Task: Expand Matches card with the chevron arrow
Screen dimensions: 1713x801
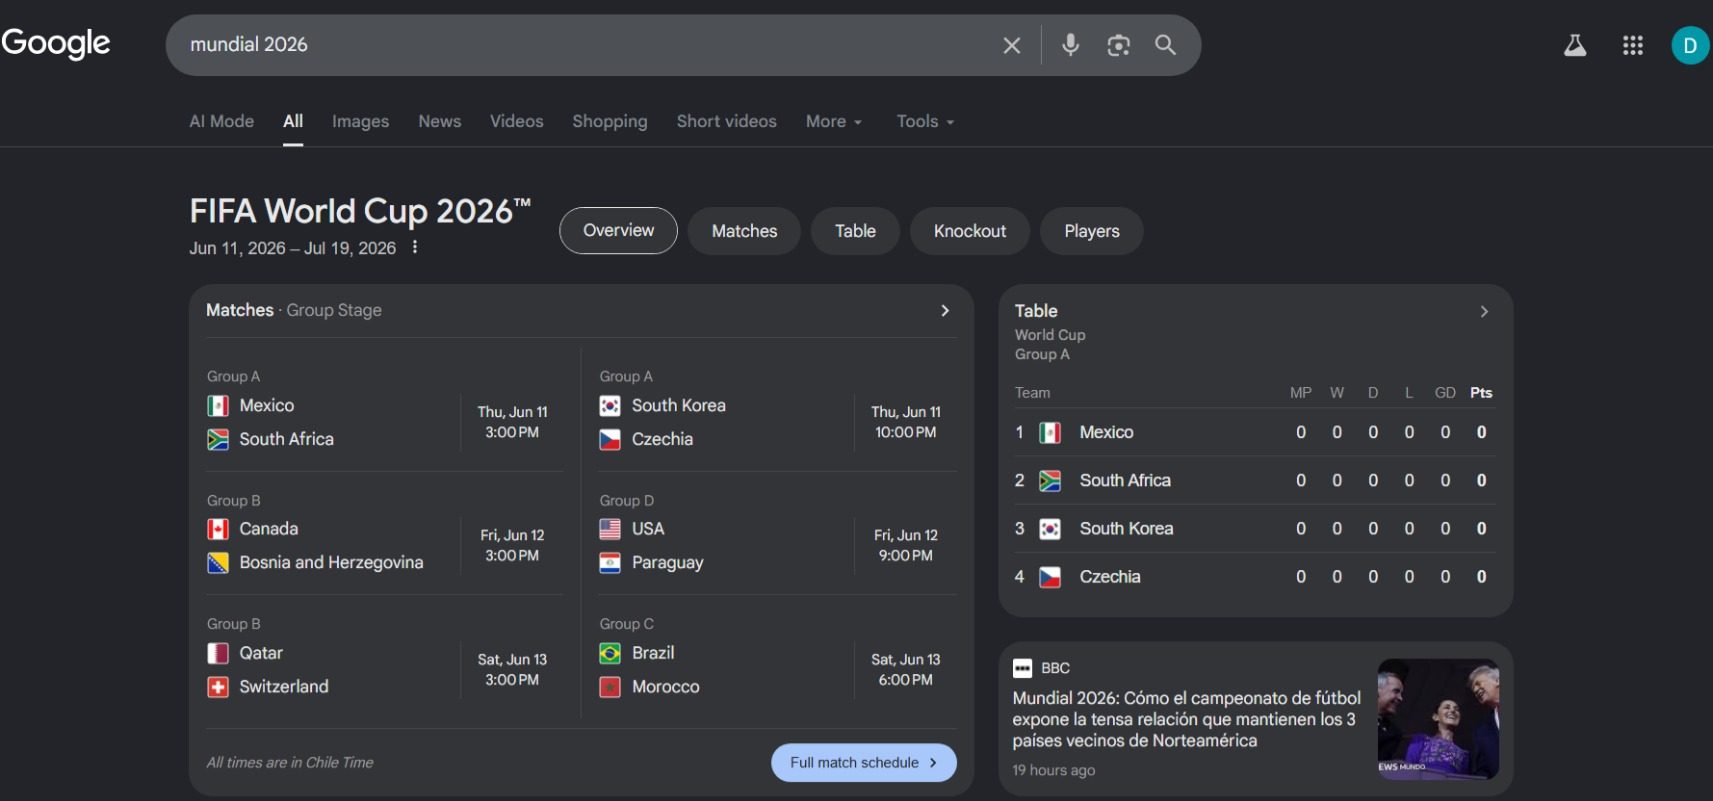Action: [945, 310]
